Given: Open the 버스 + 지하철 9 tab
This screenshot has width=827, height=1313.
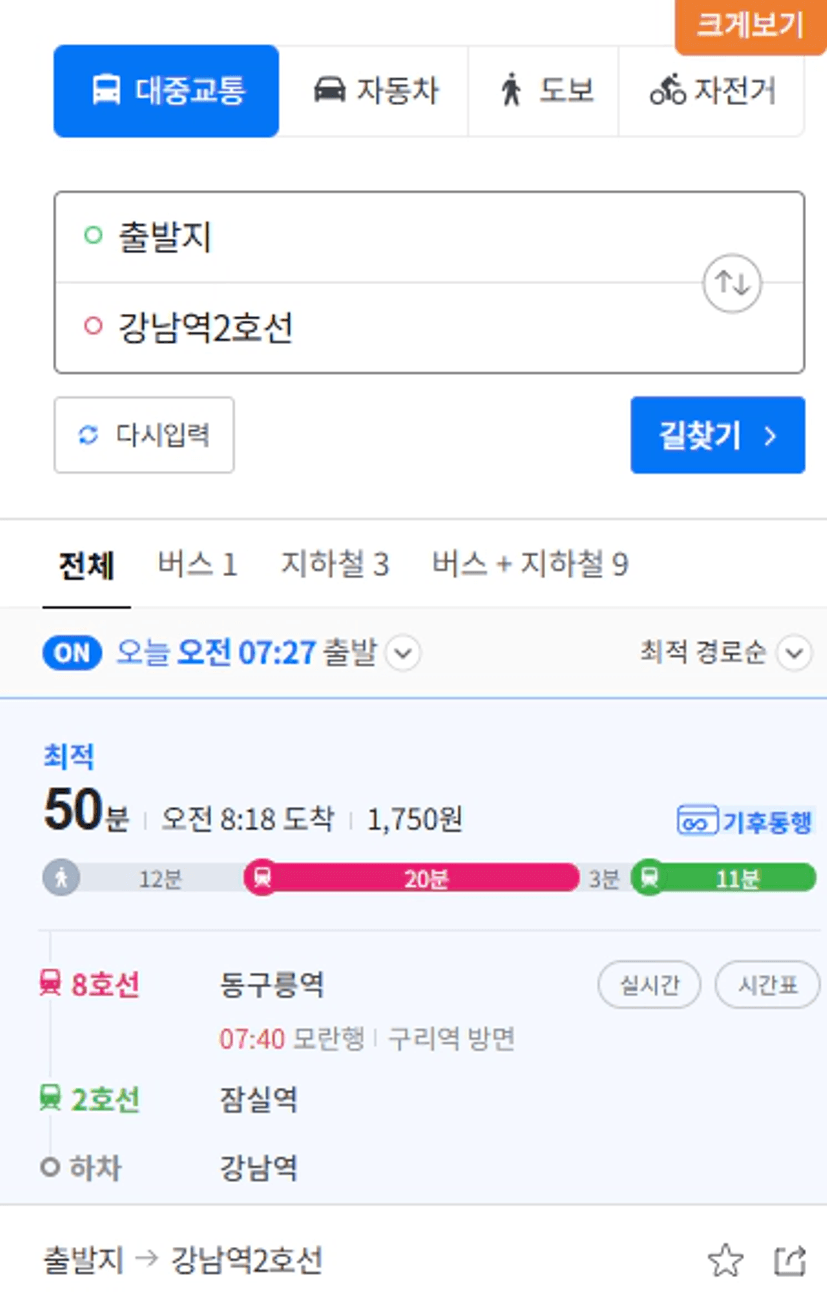Looking at the screenshot, I should pos(530,565).
